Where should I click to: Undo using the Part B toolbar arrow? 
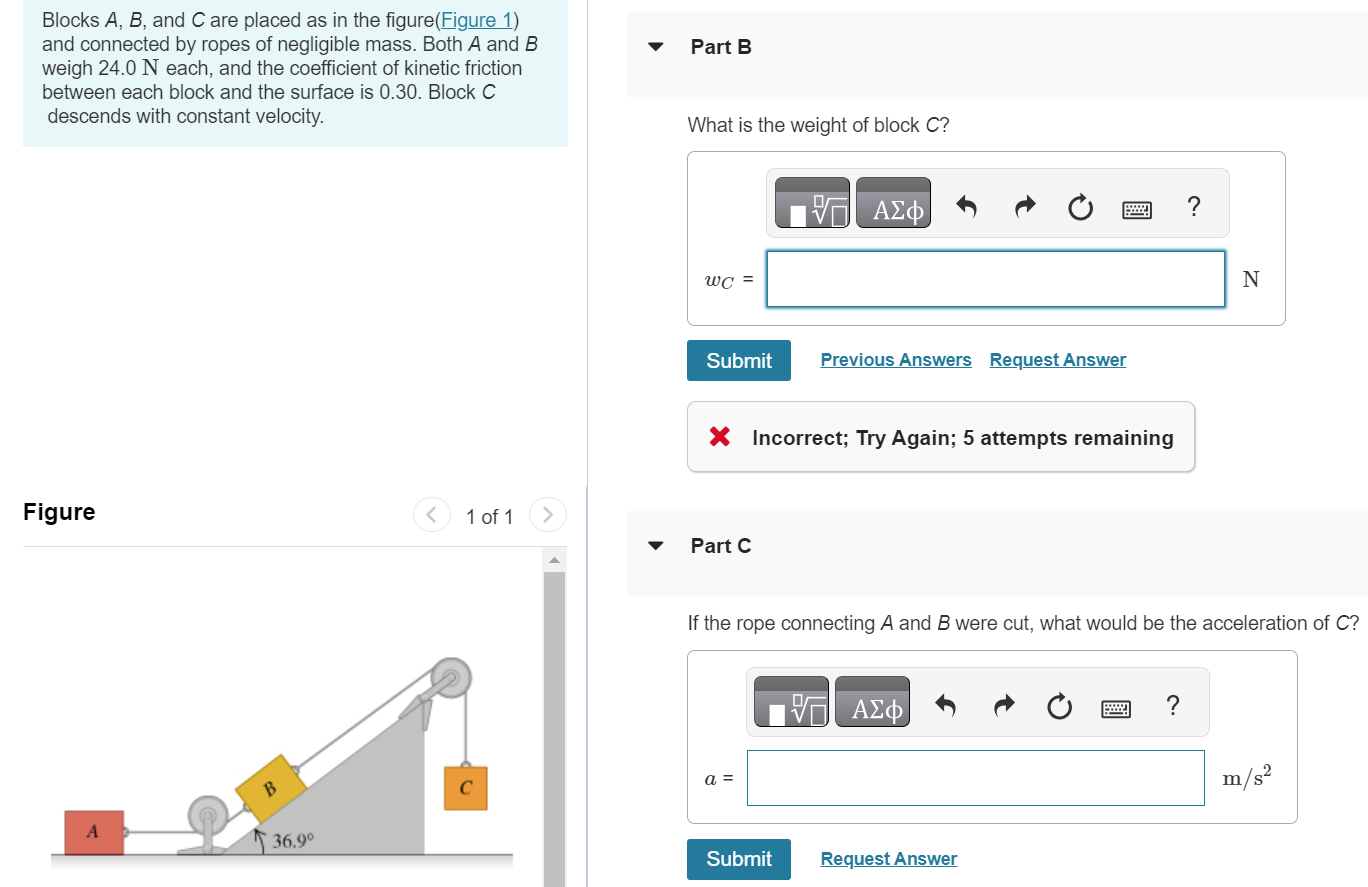coord(966,206)
